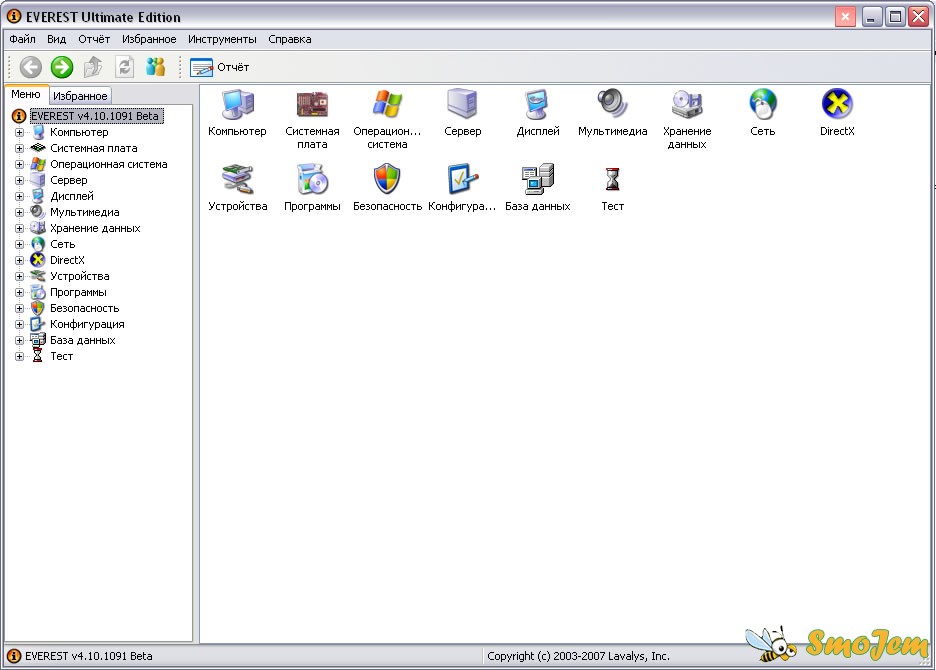The height and width of the screenshot is (670, 936).
Task: Expand the Дисплей tree node
Action: pos(19,196)
